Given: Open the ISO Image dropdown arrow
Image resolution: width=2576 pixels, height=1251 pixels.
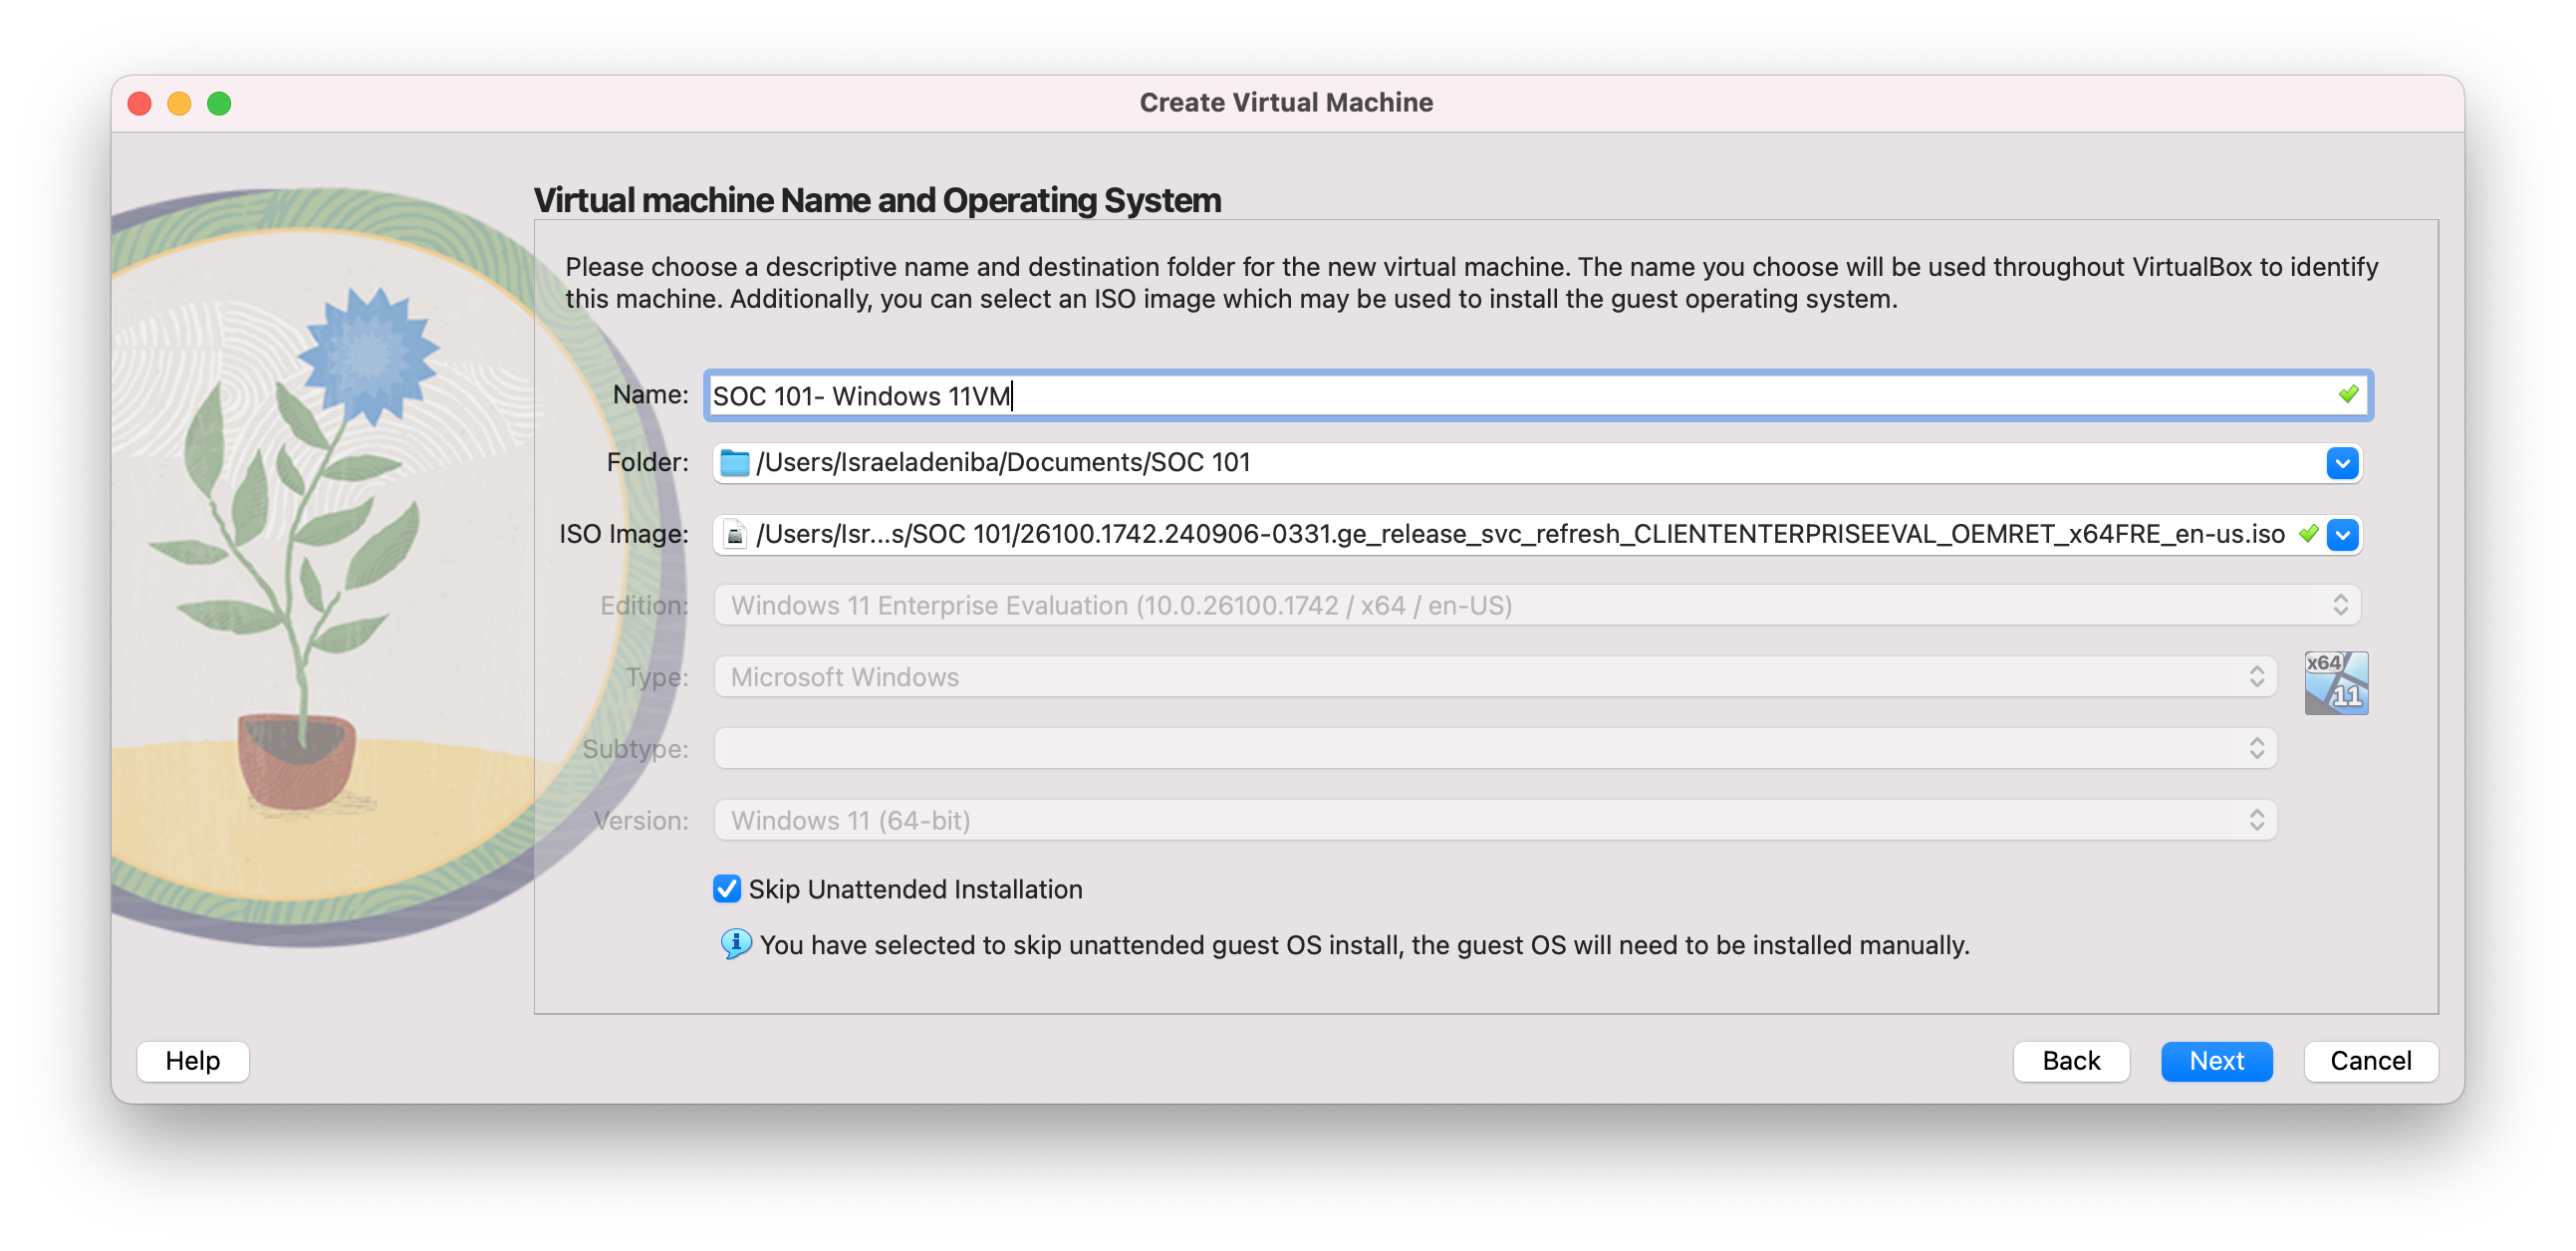Looking at the screenshot, I should point(2342,535).
